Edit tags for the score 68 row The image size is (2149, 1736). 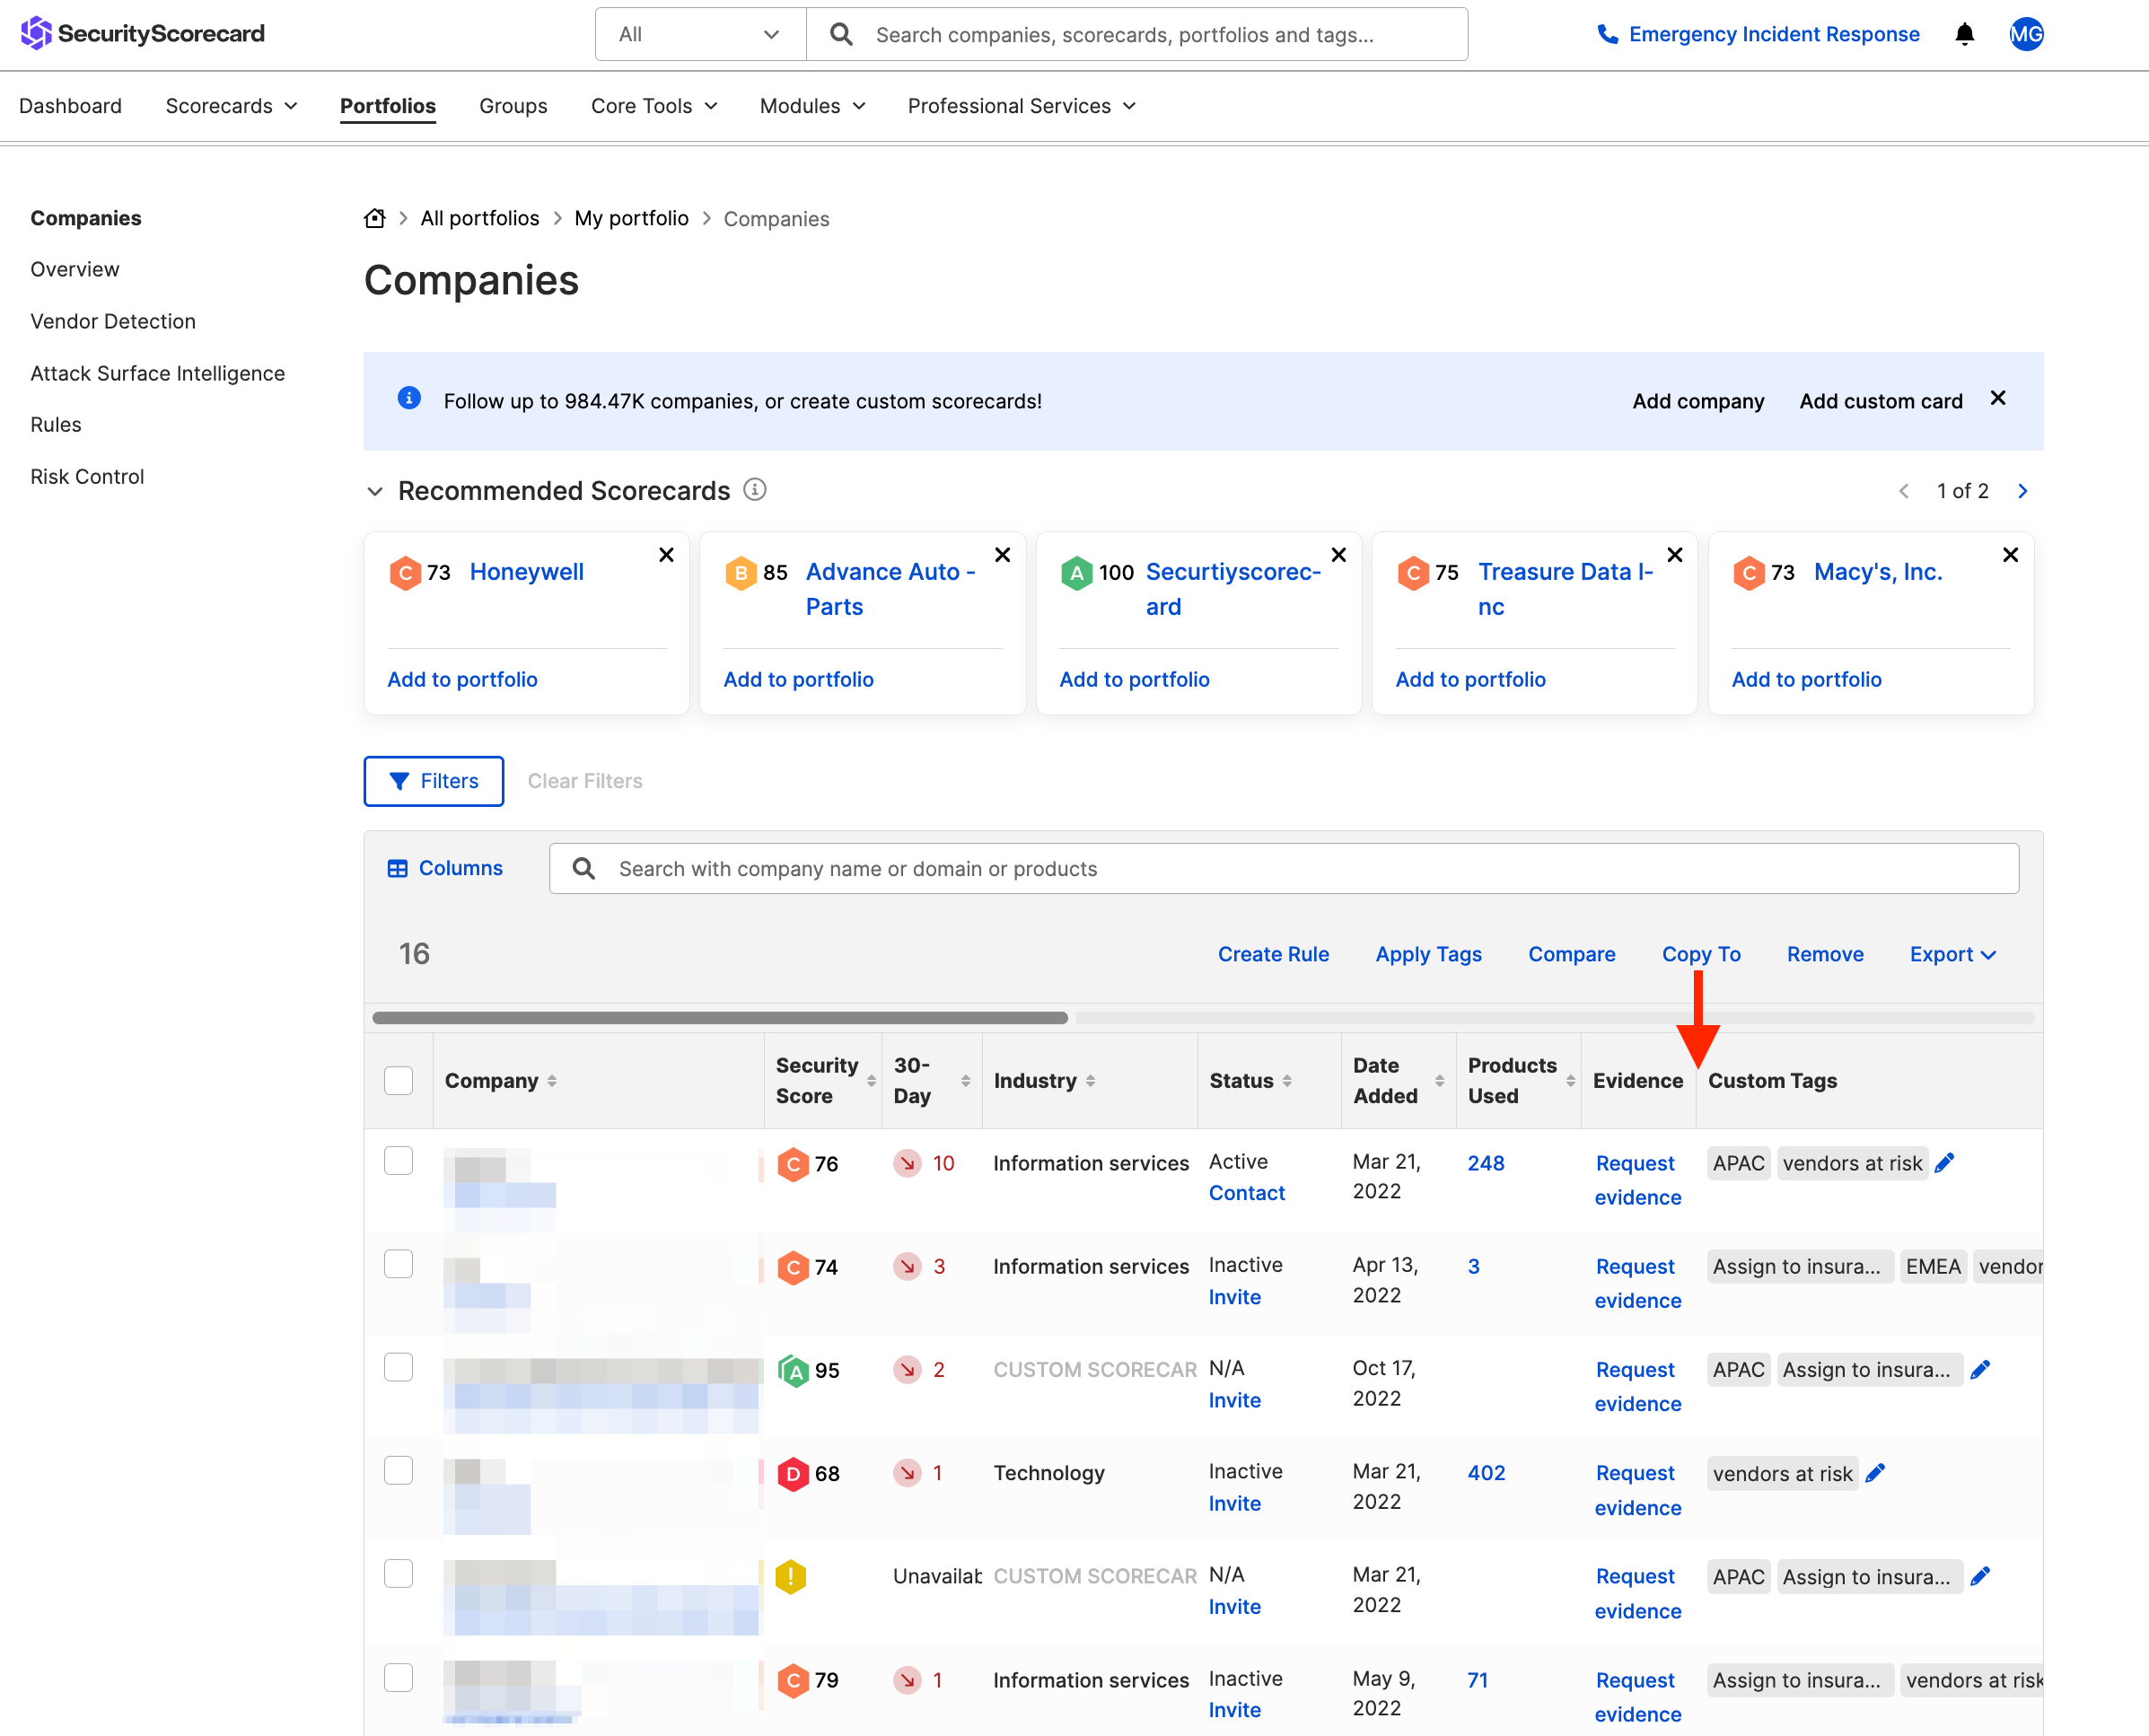click(1875, 1473)
